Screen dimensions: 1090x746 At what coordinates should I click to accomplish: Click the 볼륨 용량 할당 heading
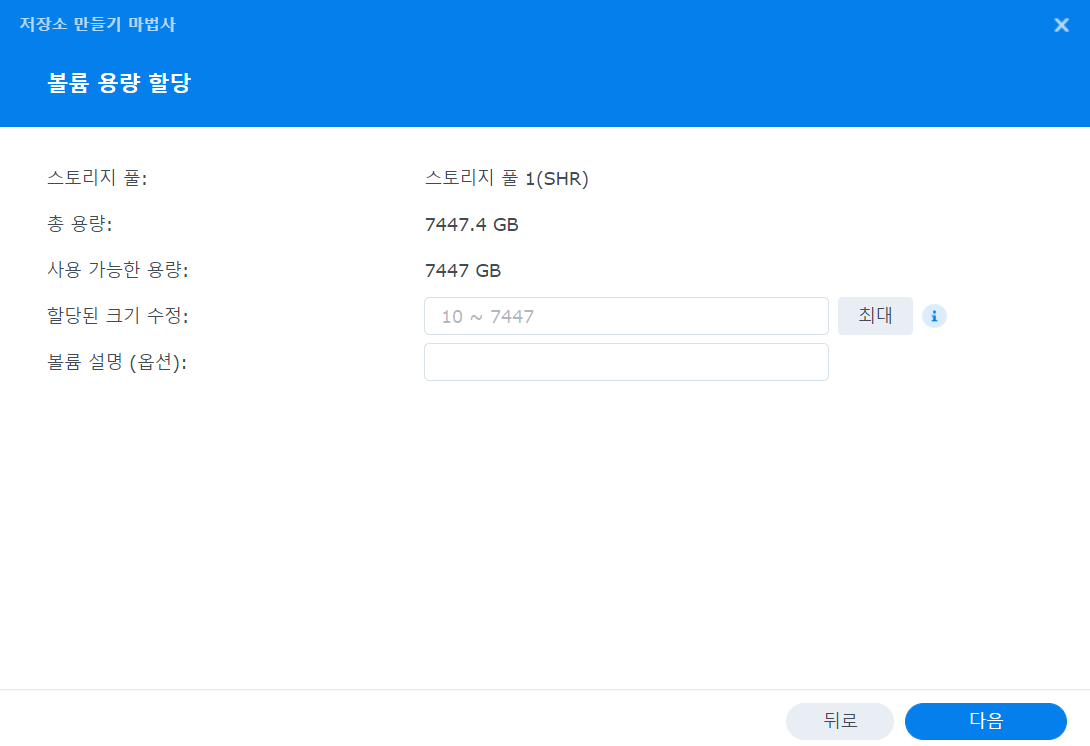[119, 83]
